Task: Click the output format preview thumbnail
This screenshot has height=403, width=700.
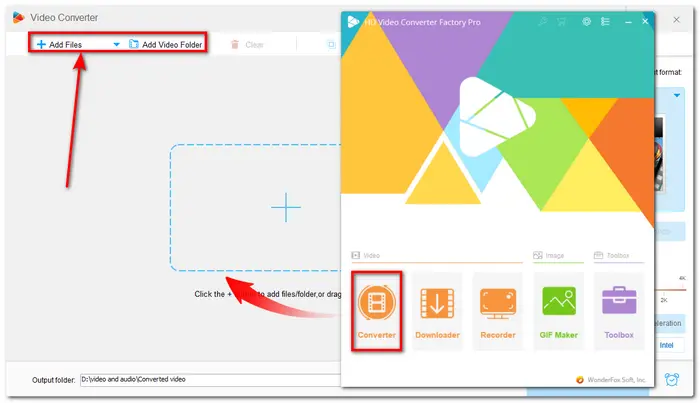Action: point(659,154)
